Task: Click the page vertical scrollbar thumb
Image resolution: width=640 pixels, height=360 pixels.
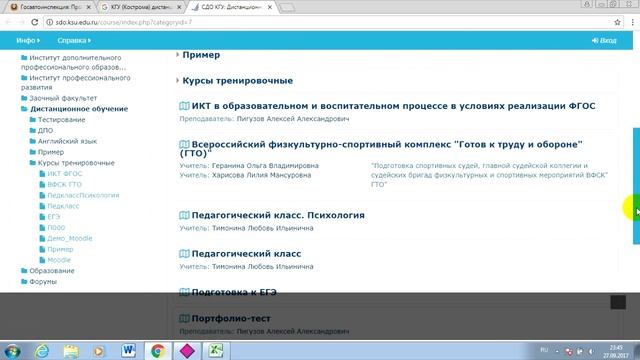Action: point(636,186)
